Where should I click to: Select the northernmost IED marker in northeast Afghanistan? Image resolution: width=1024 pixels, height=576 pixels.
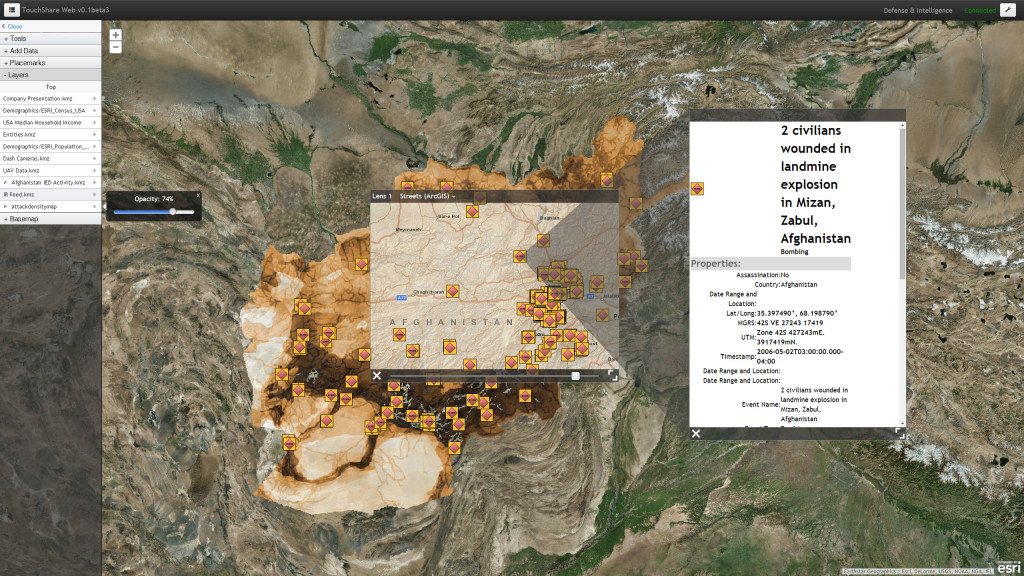[607, 180]
